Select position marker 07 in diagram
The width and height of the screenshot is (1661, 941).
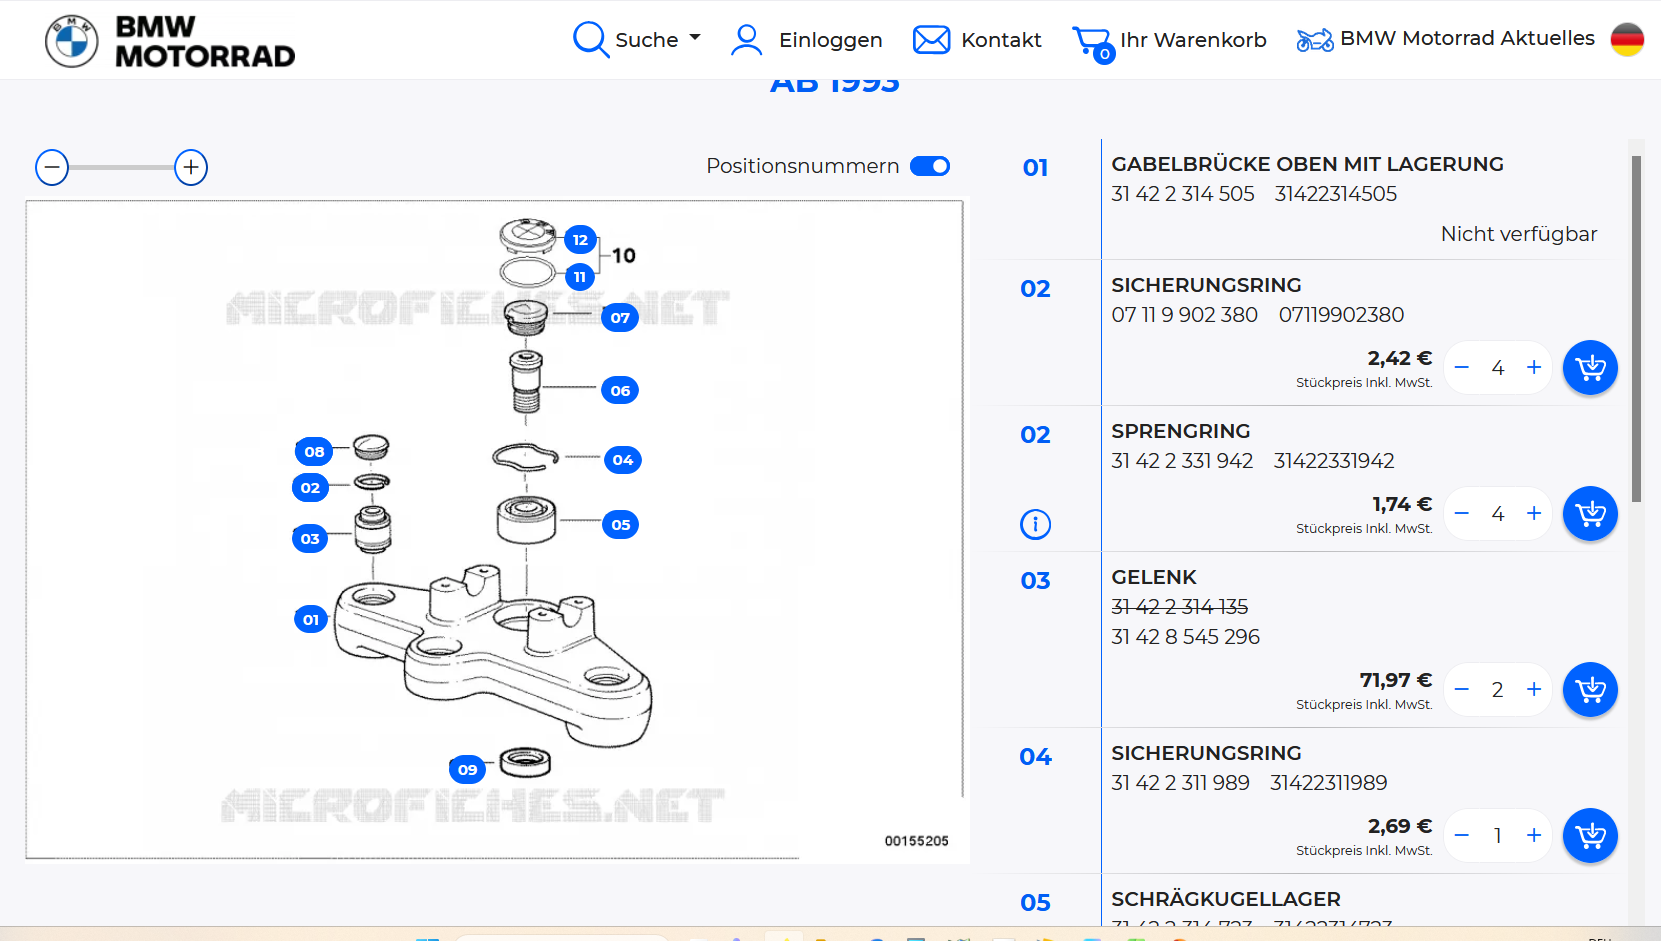click(x=620, y=318)
